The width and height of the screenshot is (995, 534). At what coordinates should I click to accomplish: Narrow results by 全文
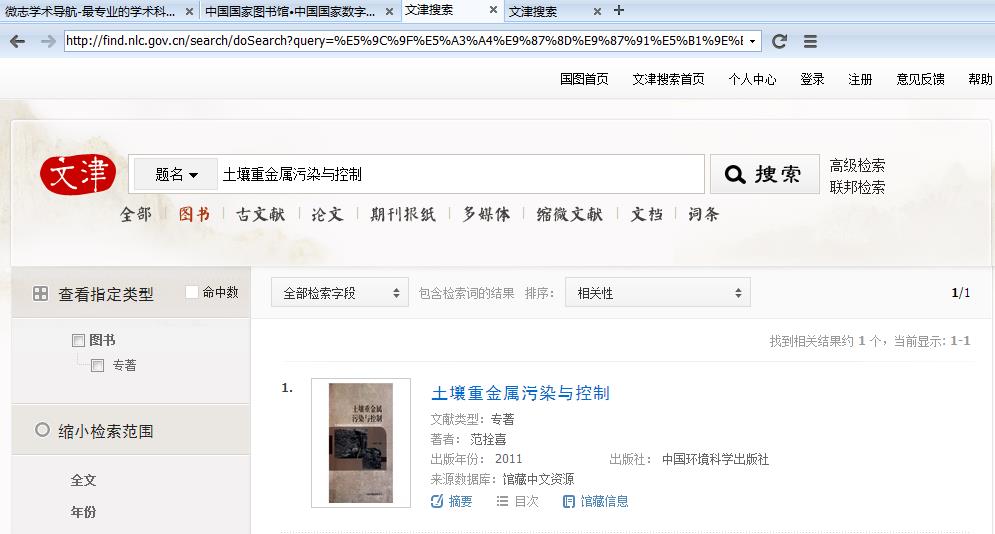(x=84, y=480)
